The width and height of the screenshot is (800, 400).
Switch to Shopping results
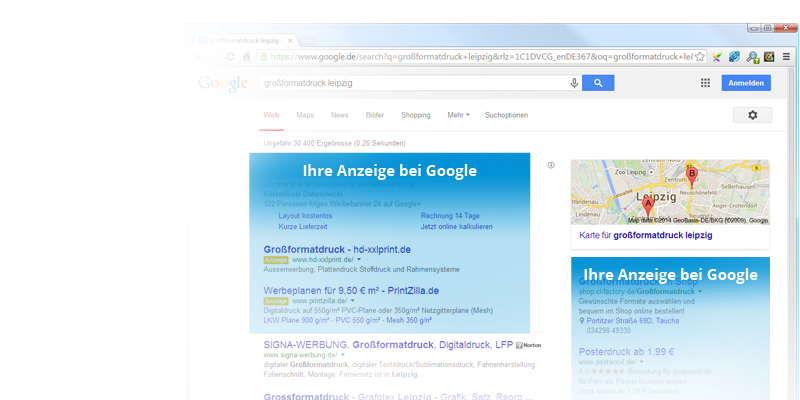pos(415,115)
